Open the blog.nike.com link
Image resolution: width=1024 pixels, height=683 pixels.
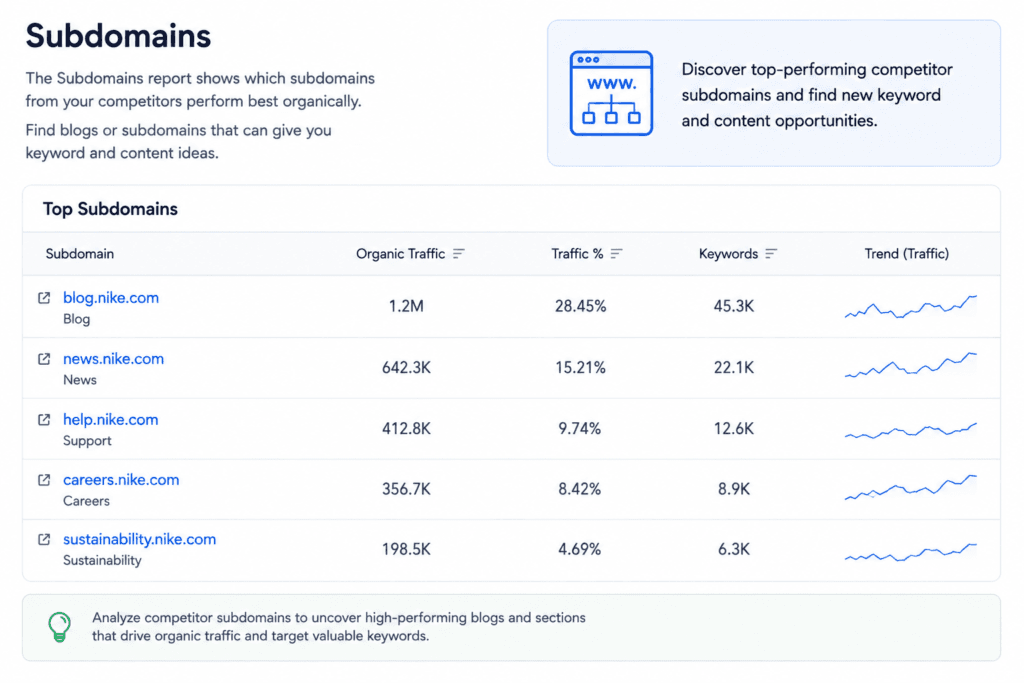coord(111,298)
